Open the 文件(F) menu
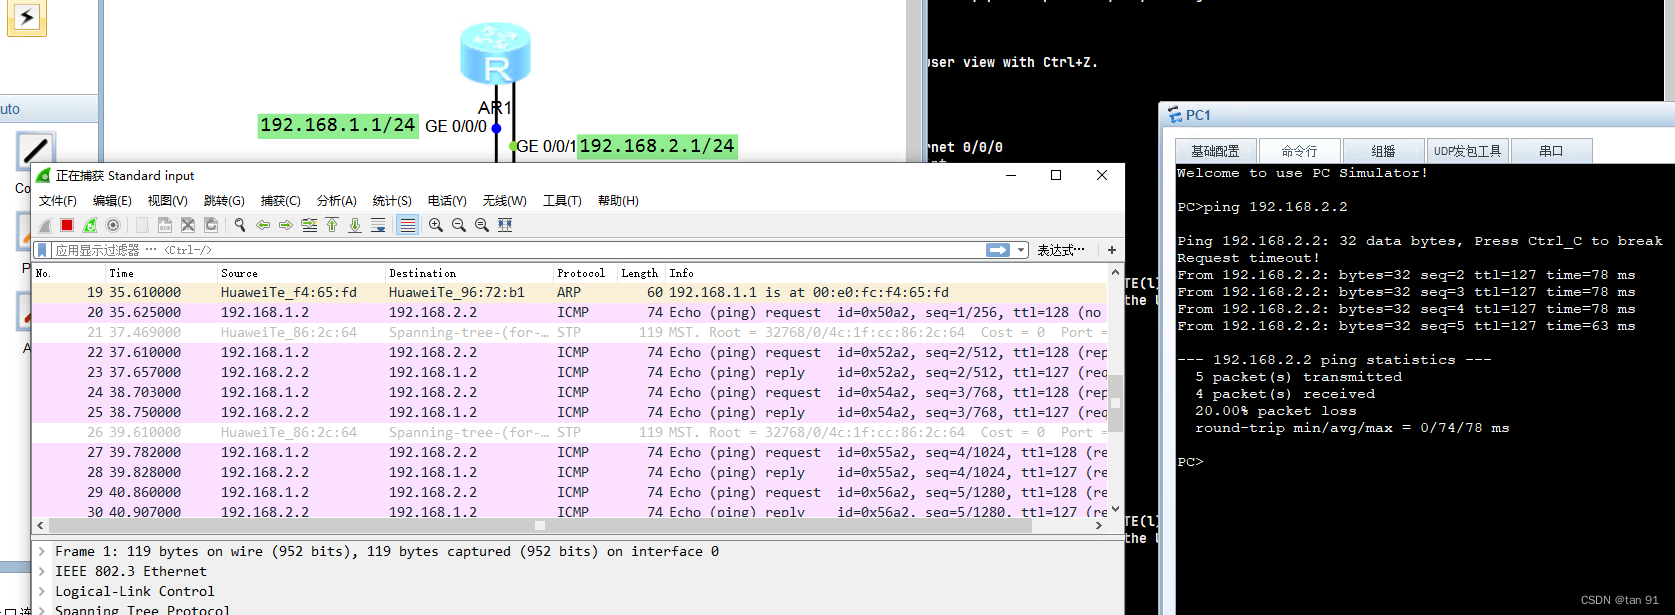Viewport: 1675px width, 615px height. 58,201
